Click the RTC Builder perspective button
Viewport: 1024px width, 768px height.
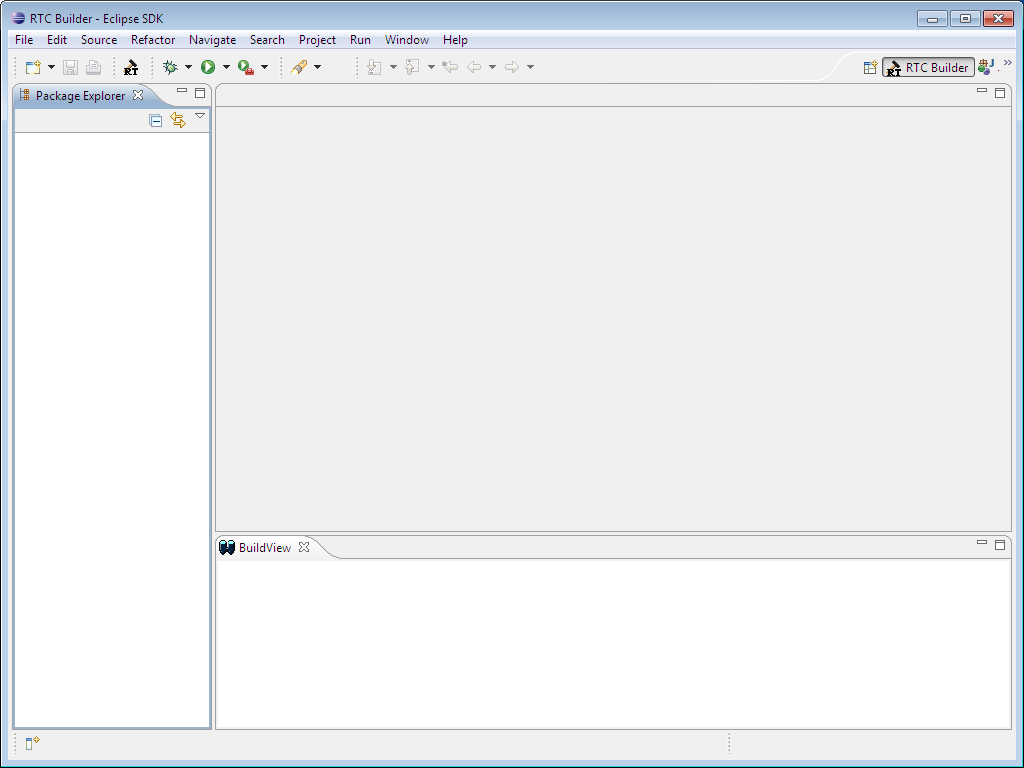click(x=928, y=67)
